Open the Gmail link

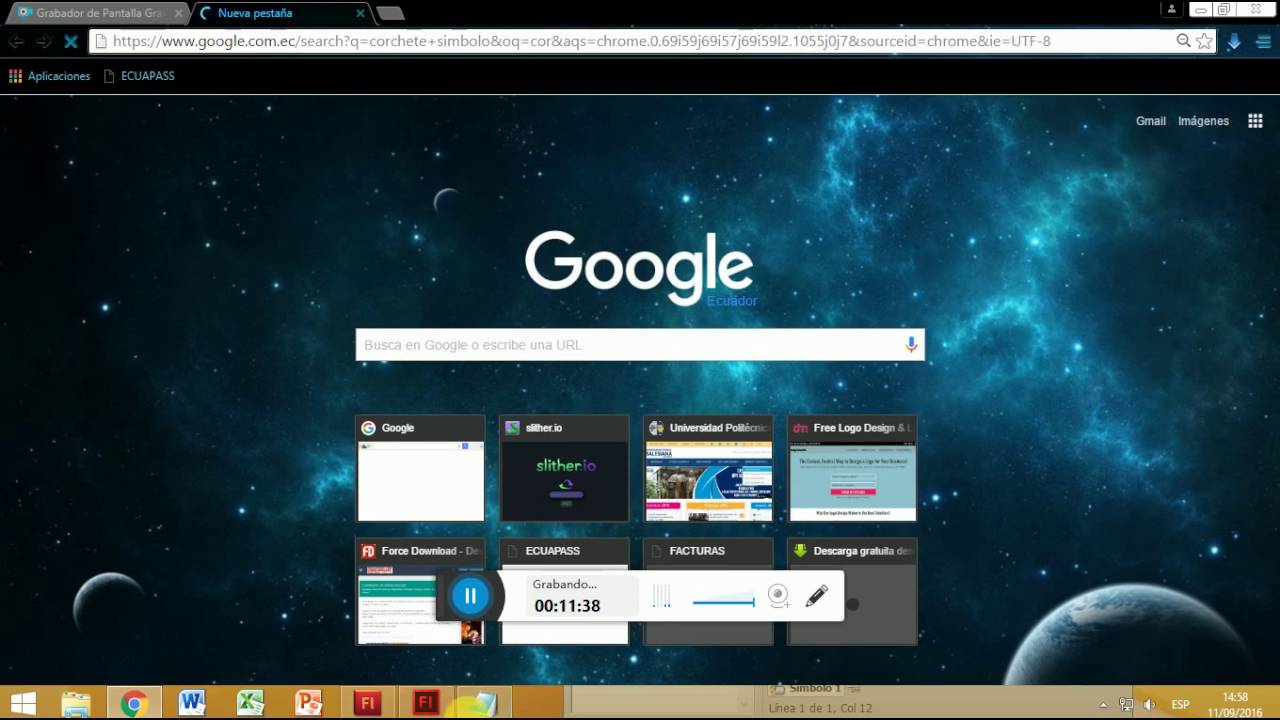[x=1151, y=121]
